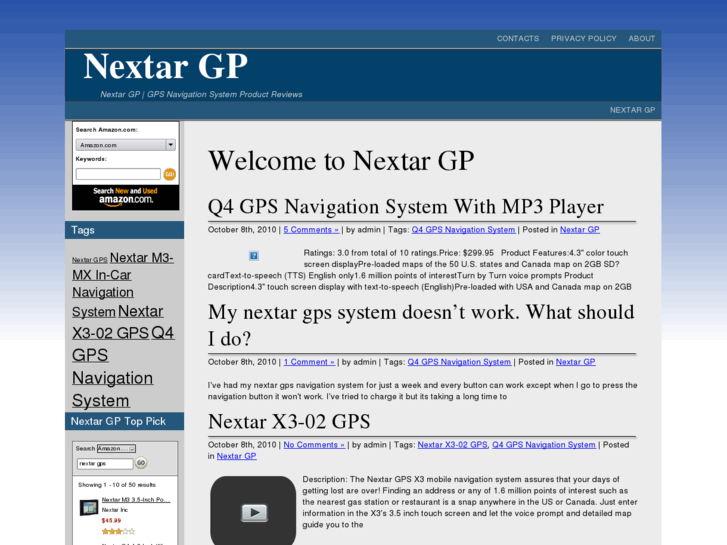Open the 'My nextar gps system doesn't work' post
This screenshot has width=727, height=545.
tap(421, 325)
